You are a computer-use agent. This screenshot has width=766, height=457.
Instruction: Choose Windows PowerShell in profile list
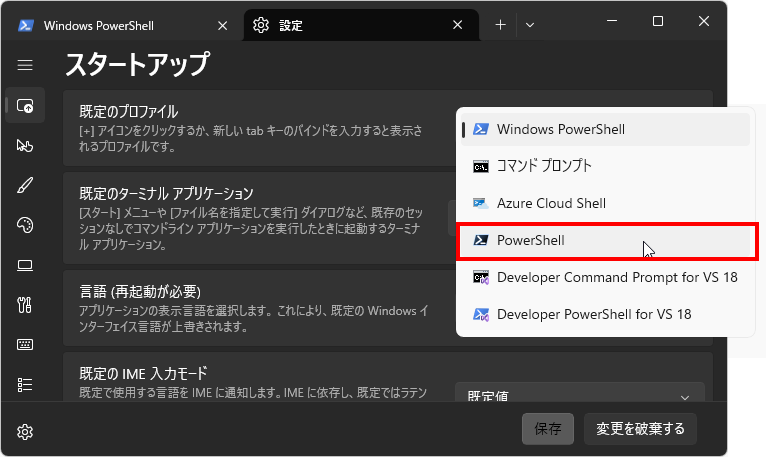[605, 130]
